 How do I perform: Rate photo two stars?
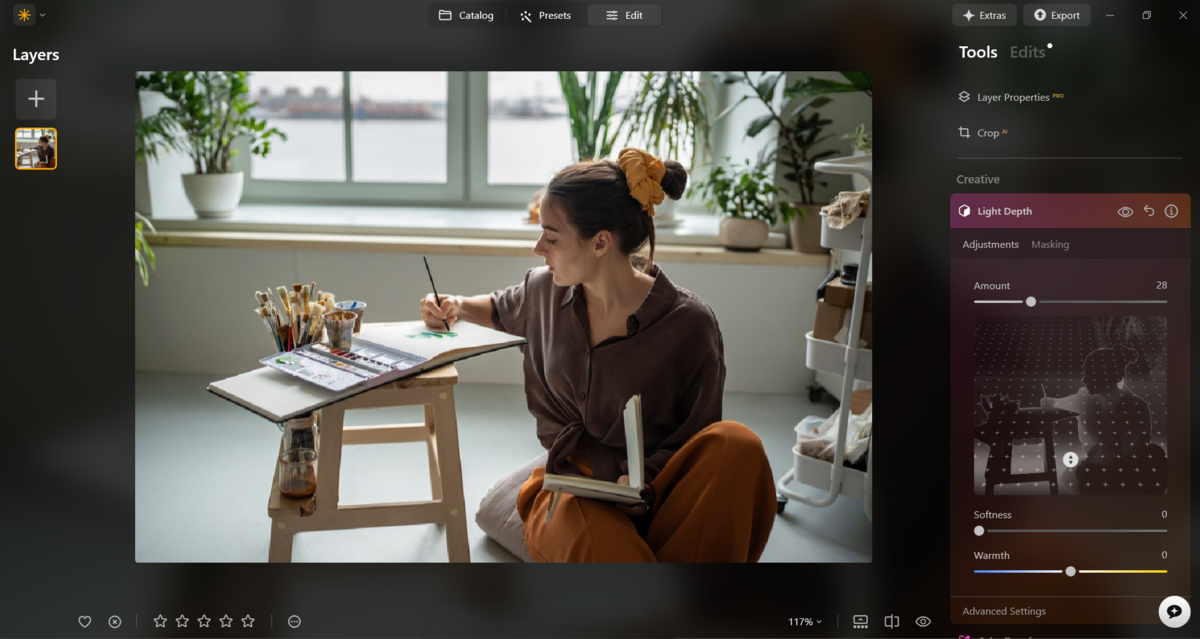(x=182, y=621)
